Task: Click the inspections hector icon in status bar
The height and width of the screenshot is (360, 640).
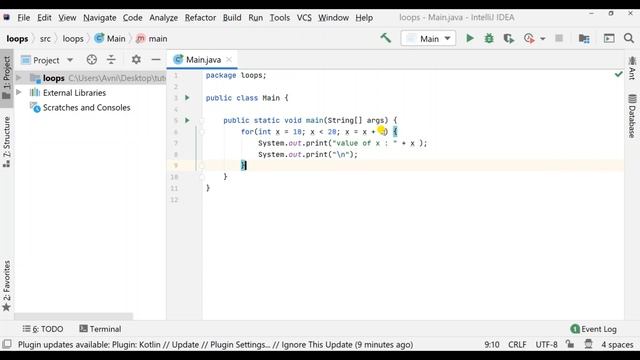Action: click(x=588, y=344)
